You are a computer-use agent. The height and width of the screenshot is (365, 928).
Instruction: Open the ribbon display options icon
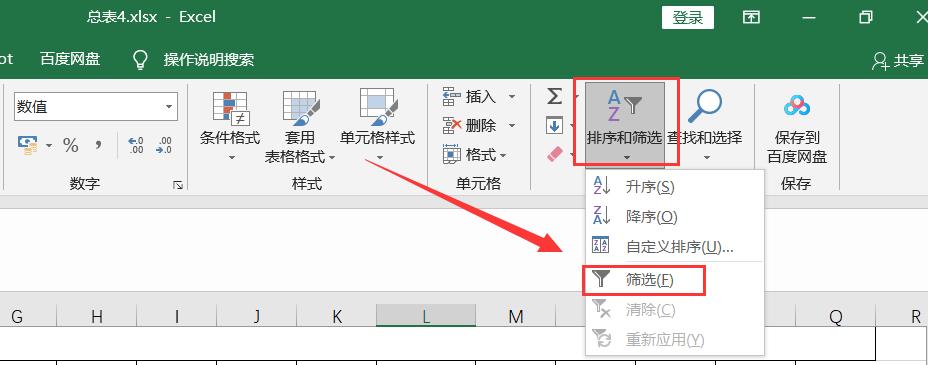[751, 18]
